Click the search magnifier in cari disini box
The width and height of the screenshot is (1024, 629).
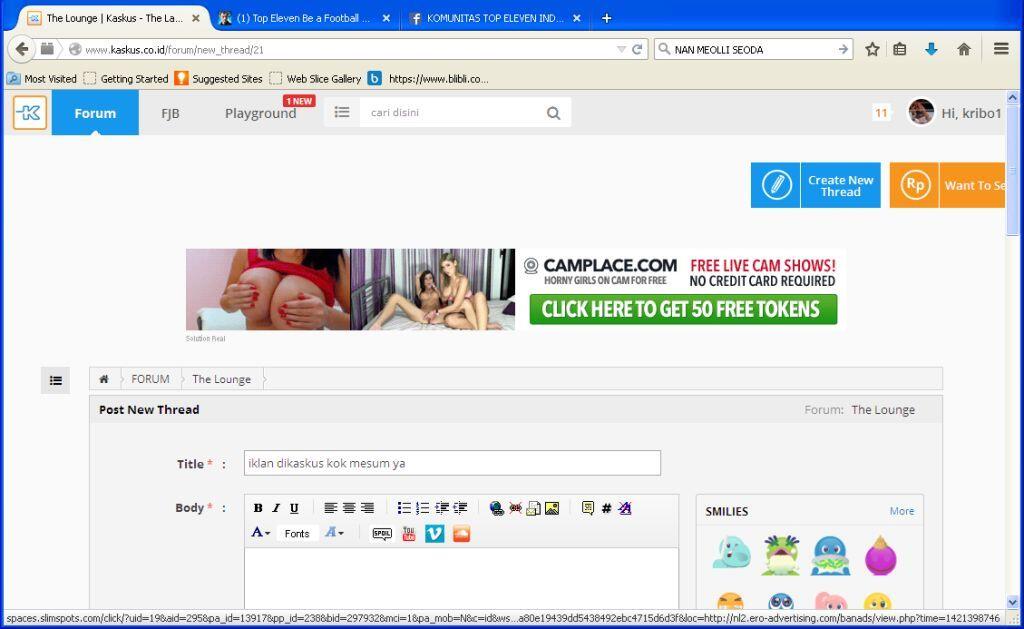tap(553, 113)
